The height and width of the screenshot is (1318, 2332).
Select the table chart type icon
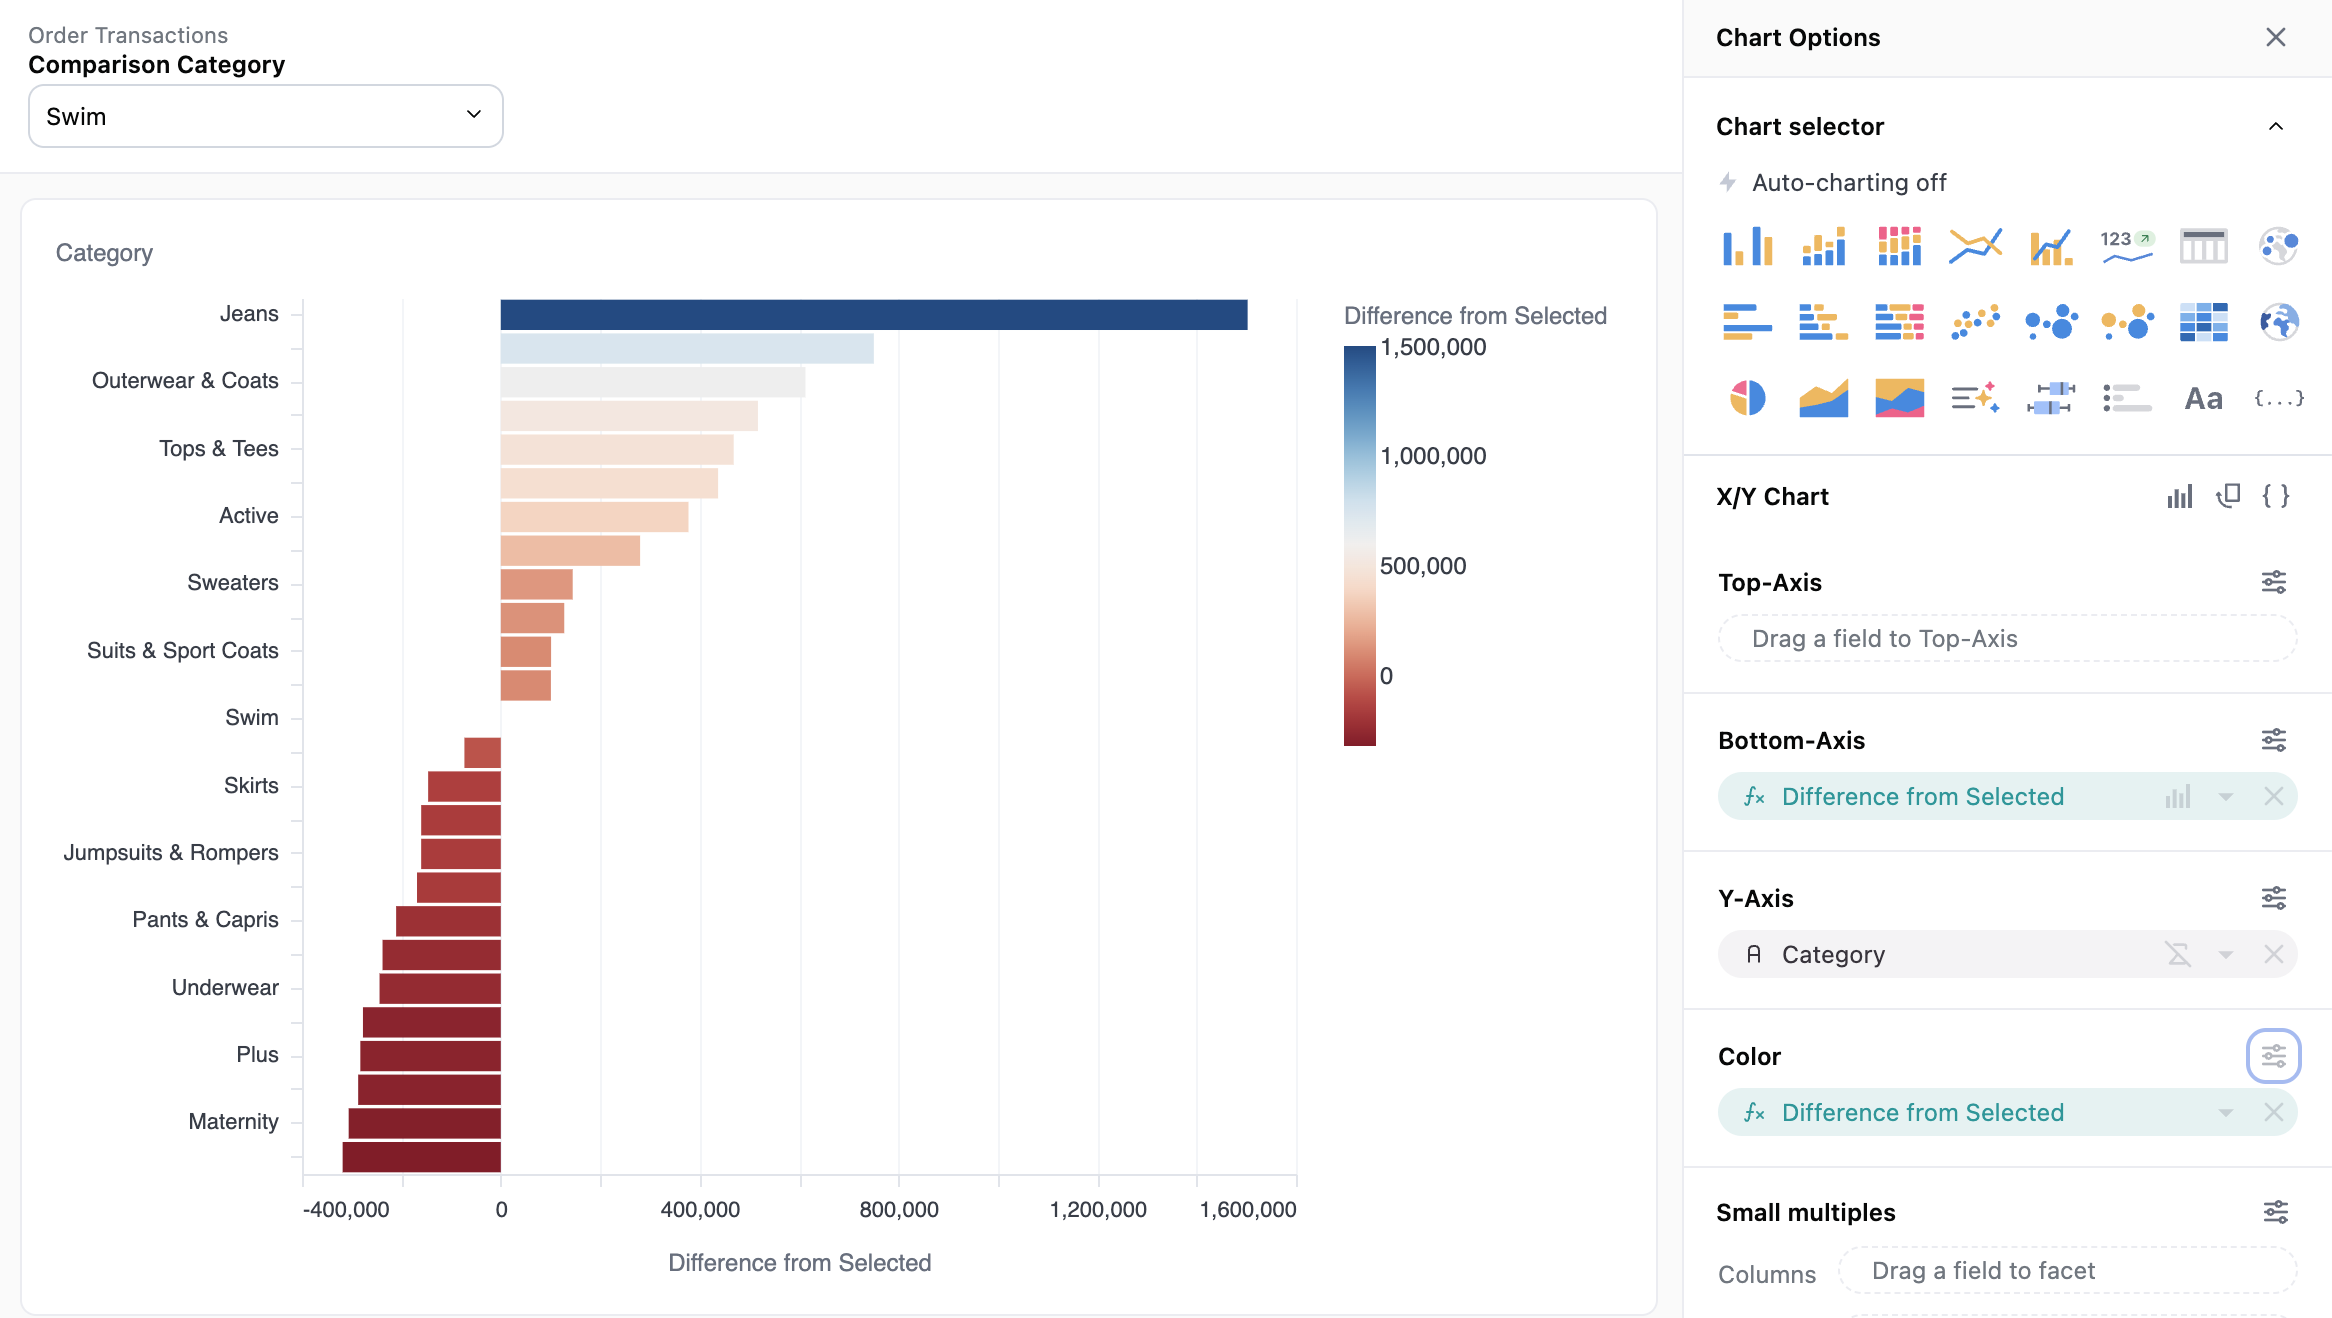(x=2203, y=246)
